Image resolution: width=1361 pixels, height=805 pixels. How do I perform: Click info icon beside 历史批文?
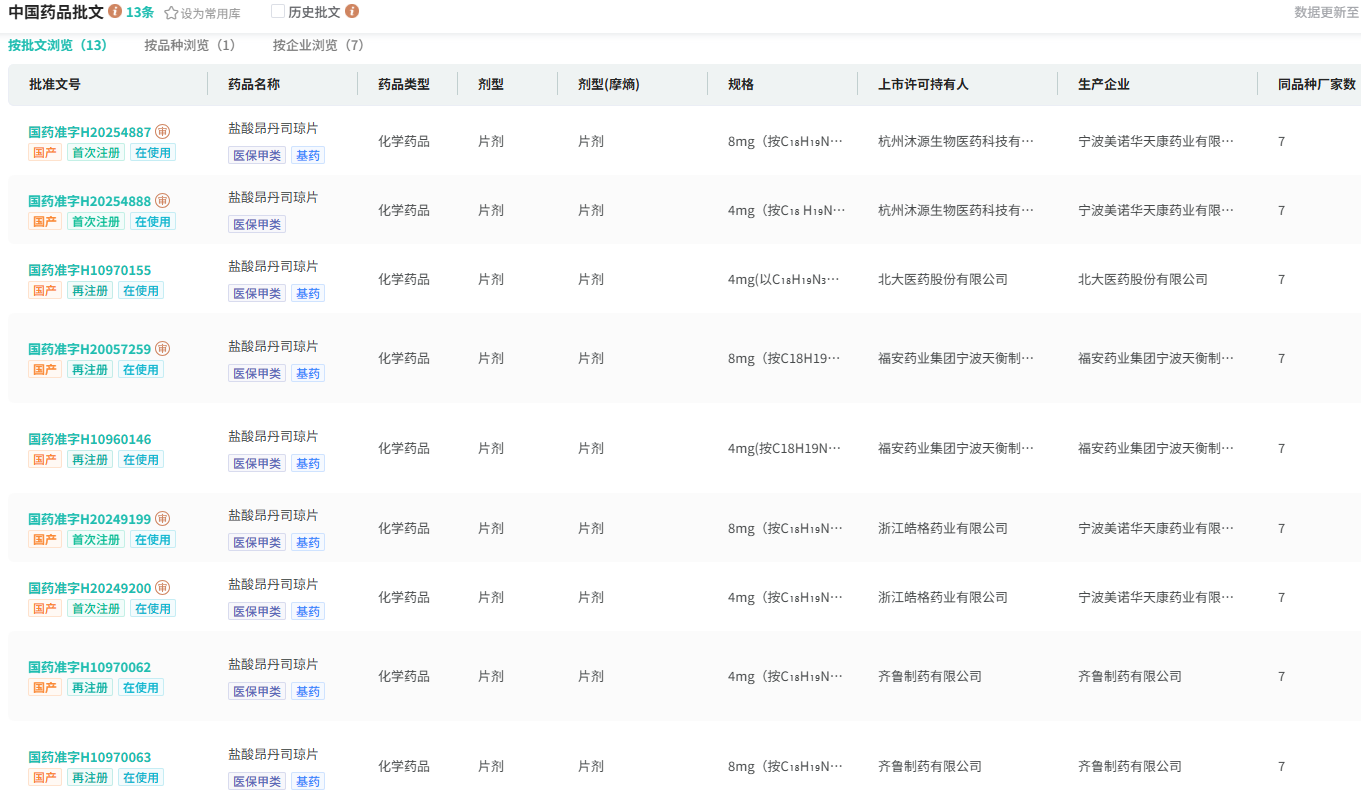point(352,12)
